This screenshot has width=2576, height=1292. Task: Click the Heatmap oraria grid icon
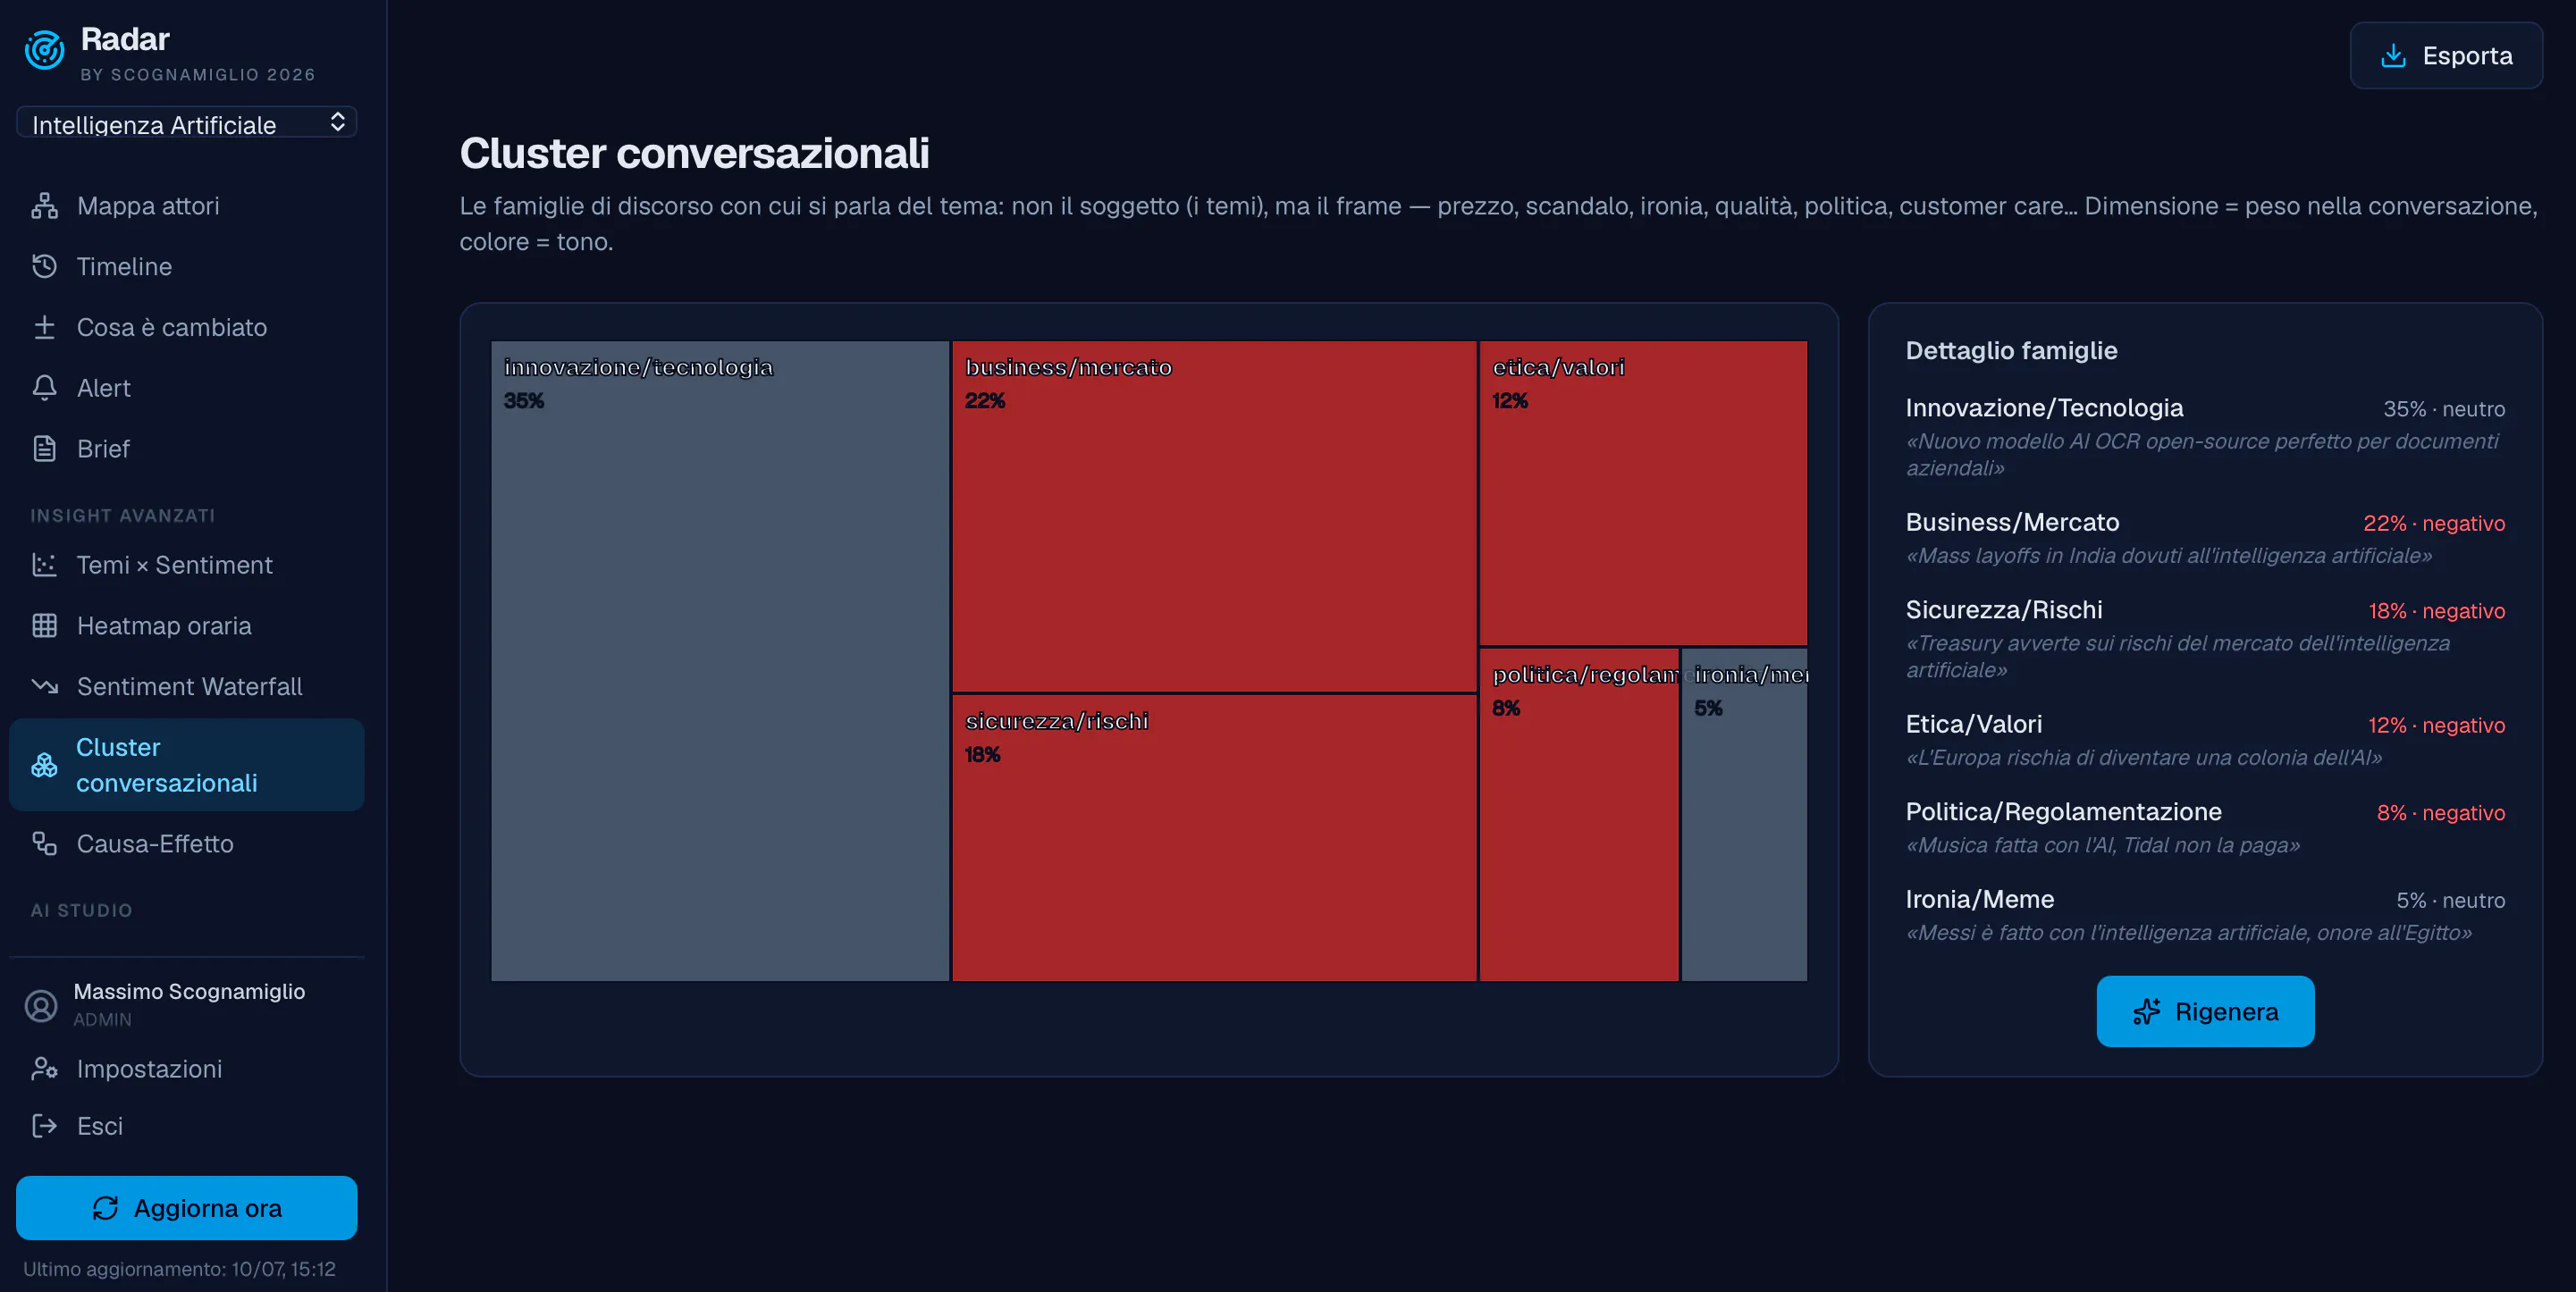click(44, 626)
